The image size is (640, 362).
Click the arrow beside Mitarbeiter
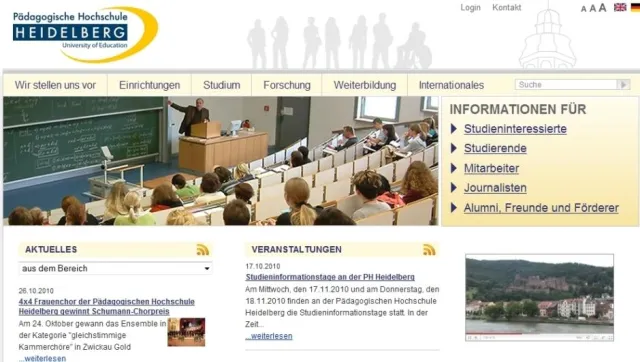click(453, 168)
